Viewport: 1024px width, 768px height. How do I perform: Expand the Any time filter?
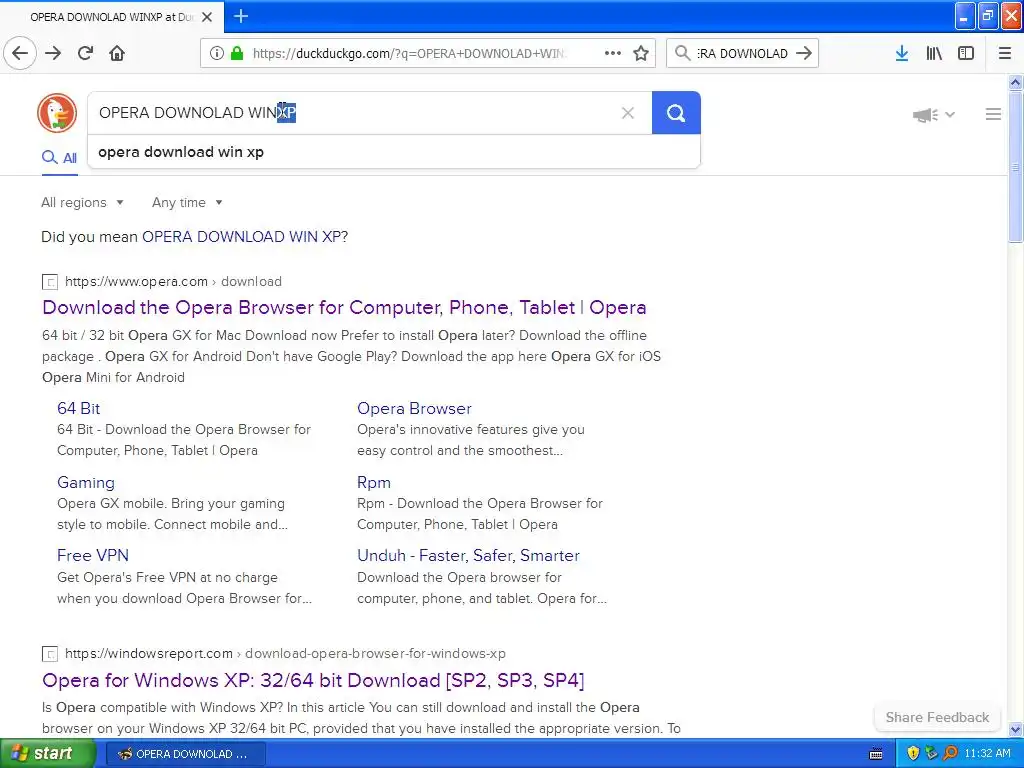(187, 202)
